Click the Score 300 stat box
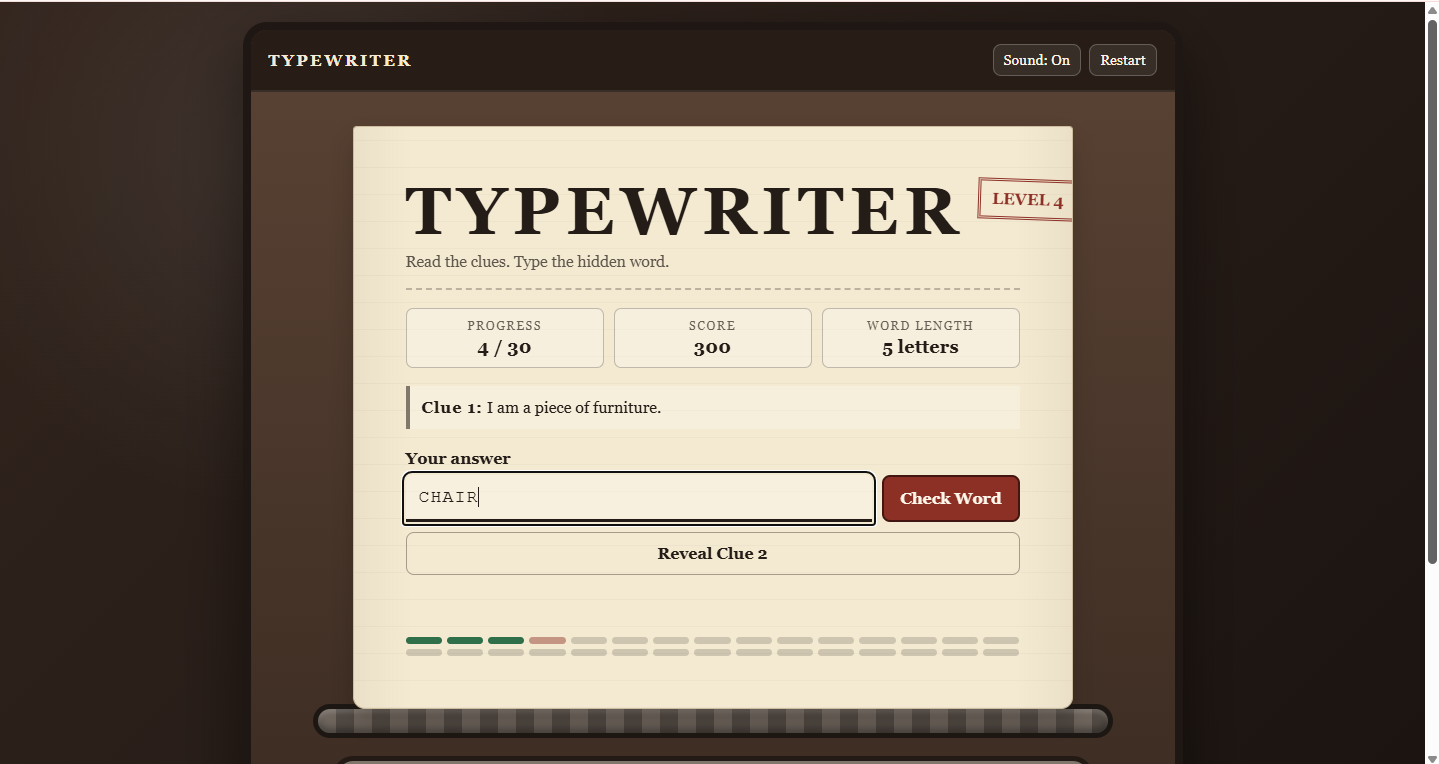1439x764 pixels. point(713,338)
